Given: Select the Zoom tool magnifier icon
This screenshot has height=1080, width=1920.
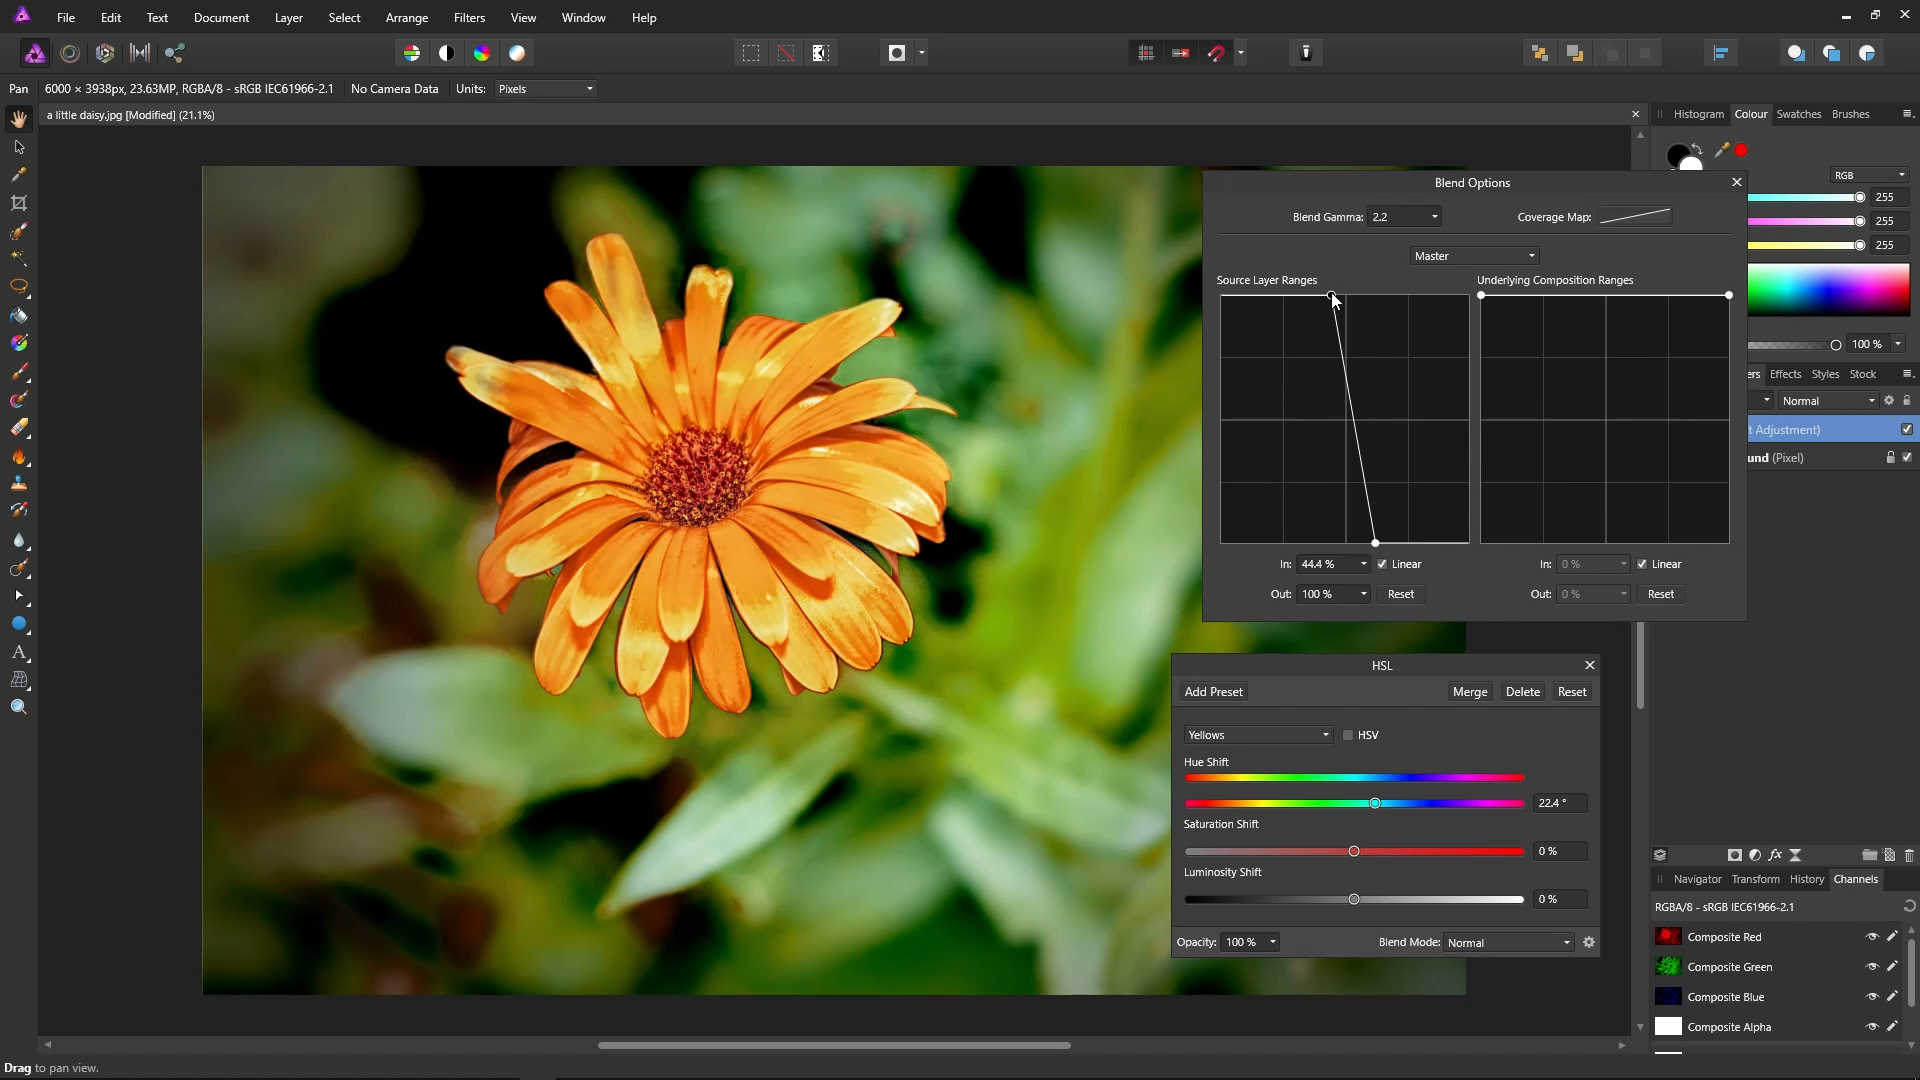Looking at the screenshot, I should (x=19, y=707).
